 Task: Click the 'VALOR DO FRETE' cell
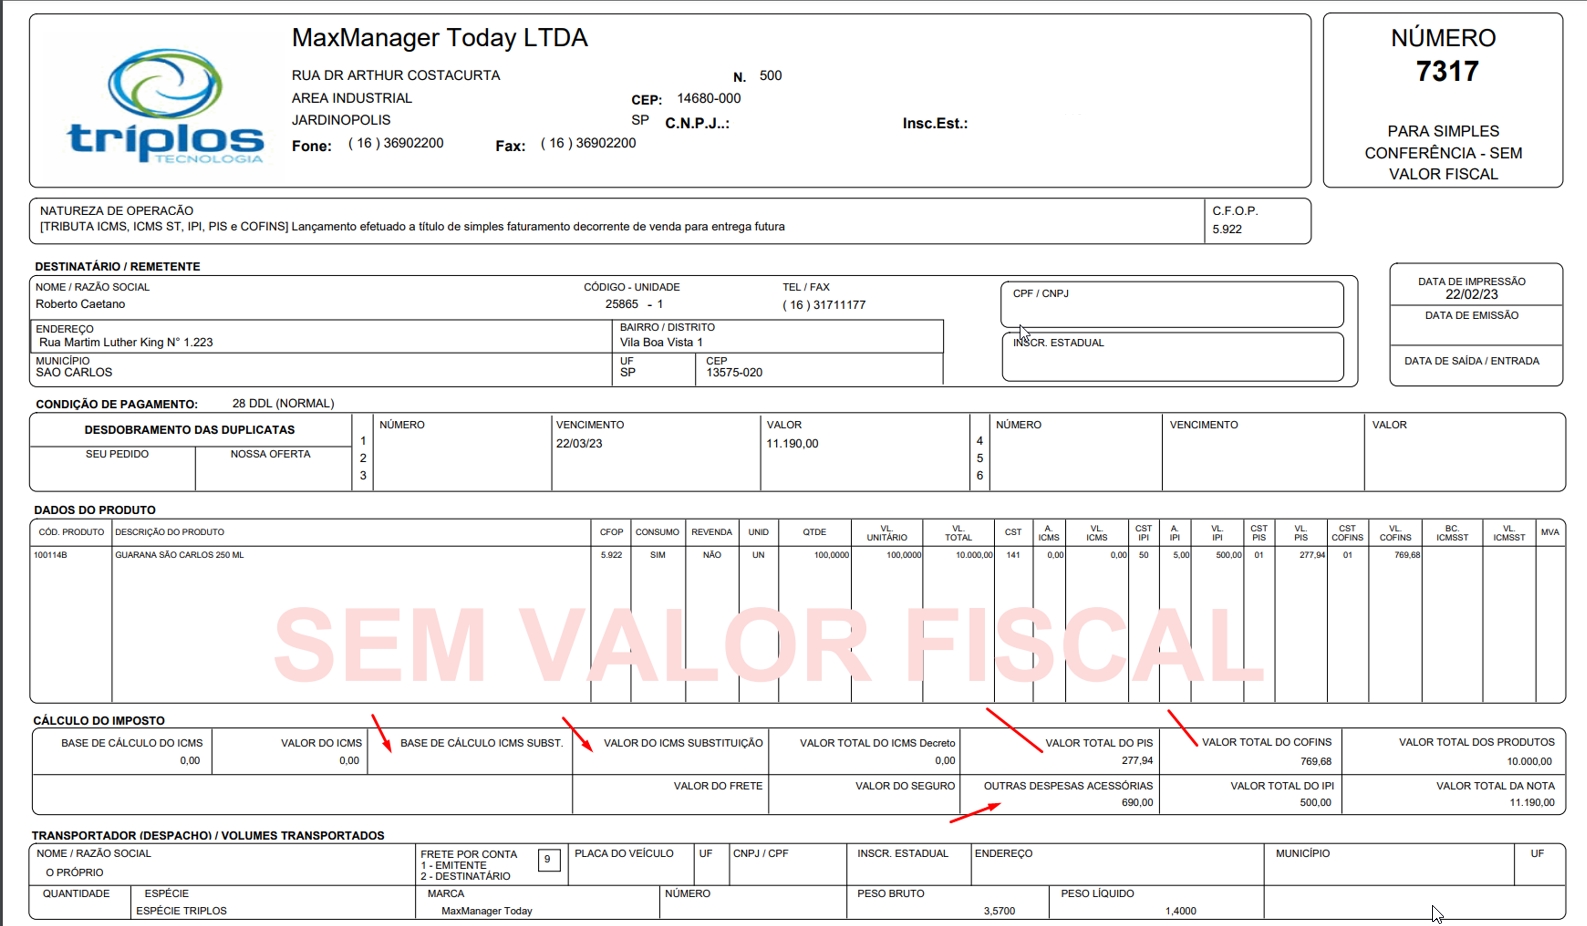coord(670,794)
